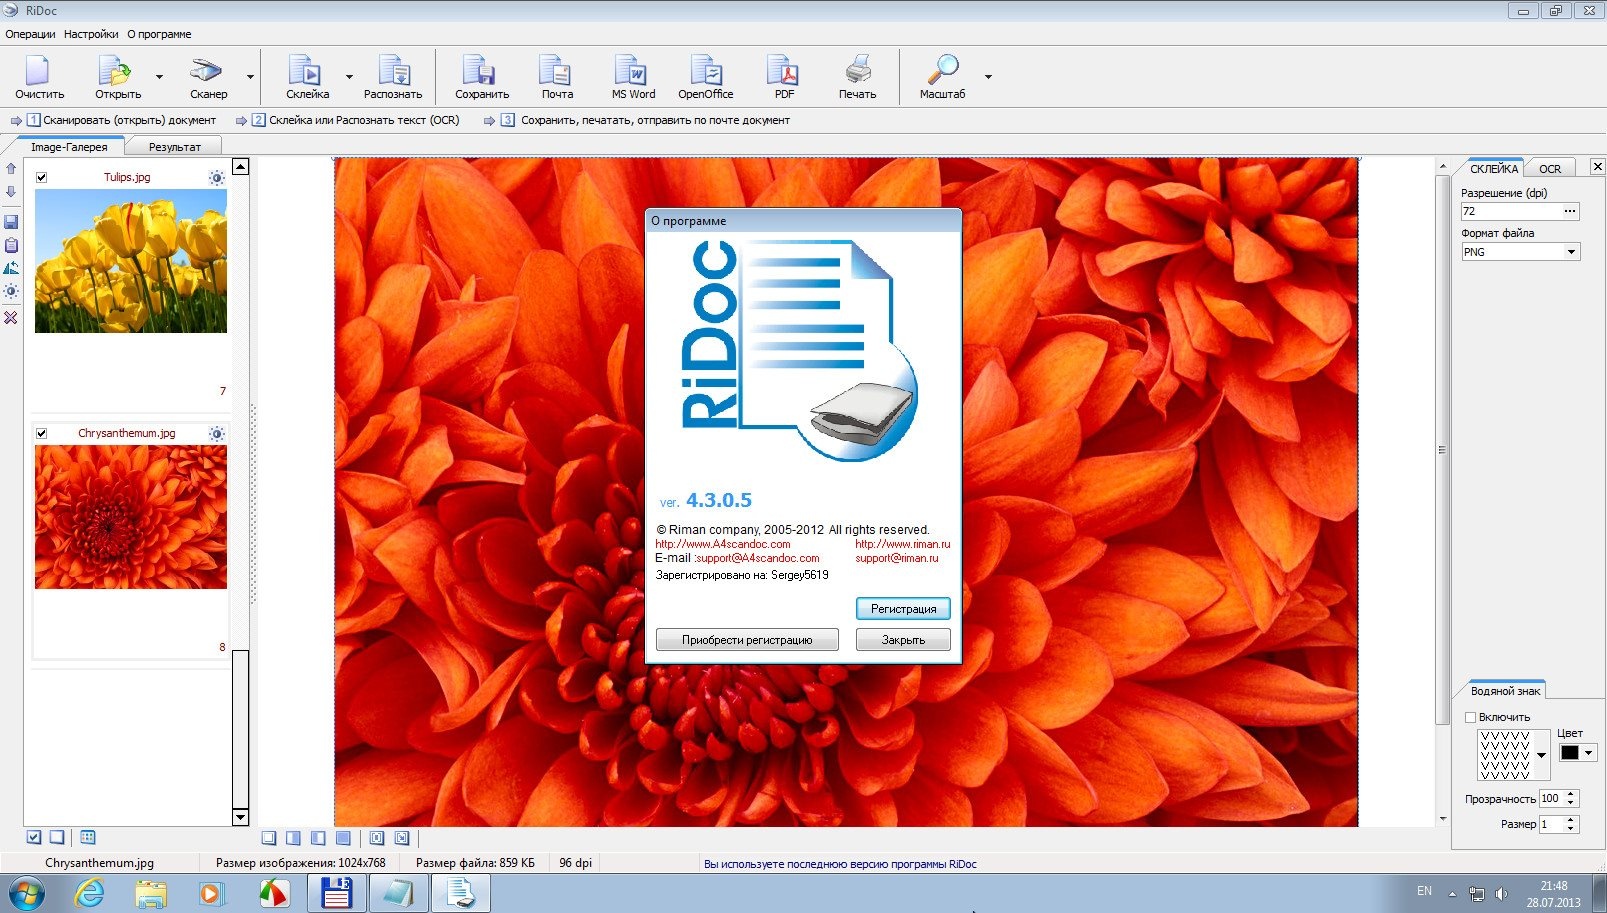The image size is (1607, 913).
Task: Open Windows Explorer folder in taskbar
Action: 151,893
